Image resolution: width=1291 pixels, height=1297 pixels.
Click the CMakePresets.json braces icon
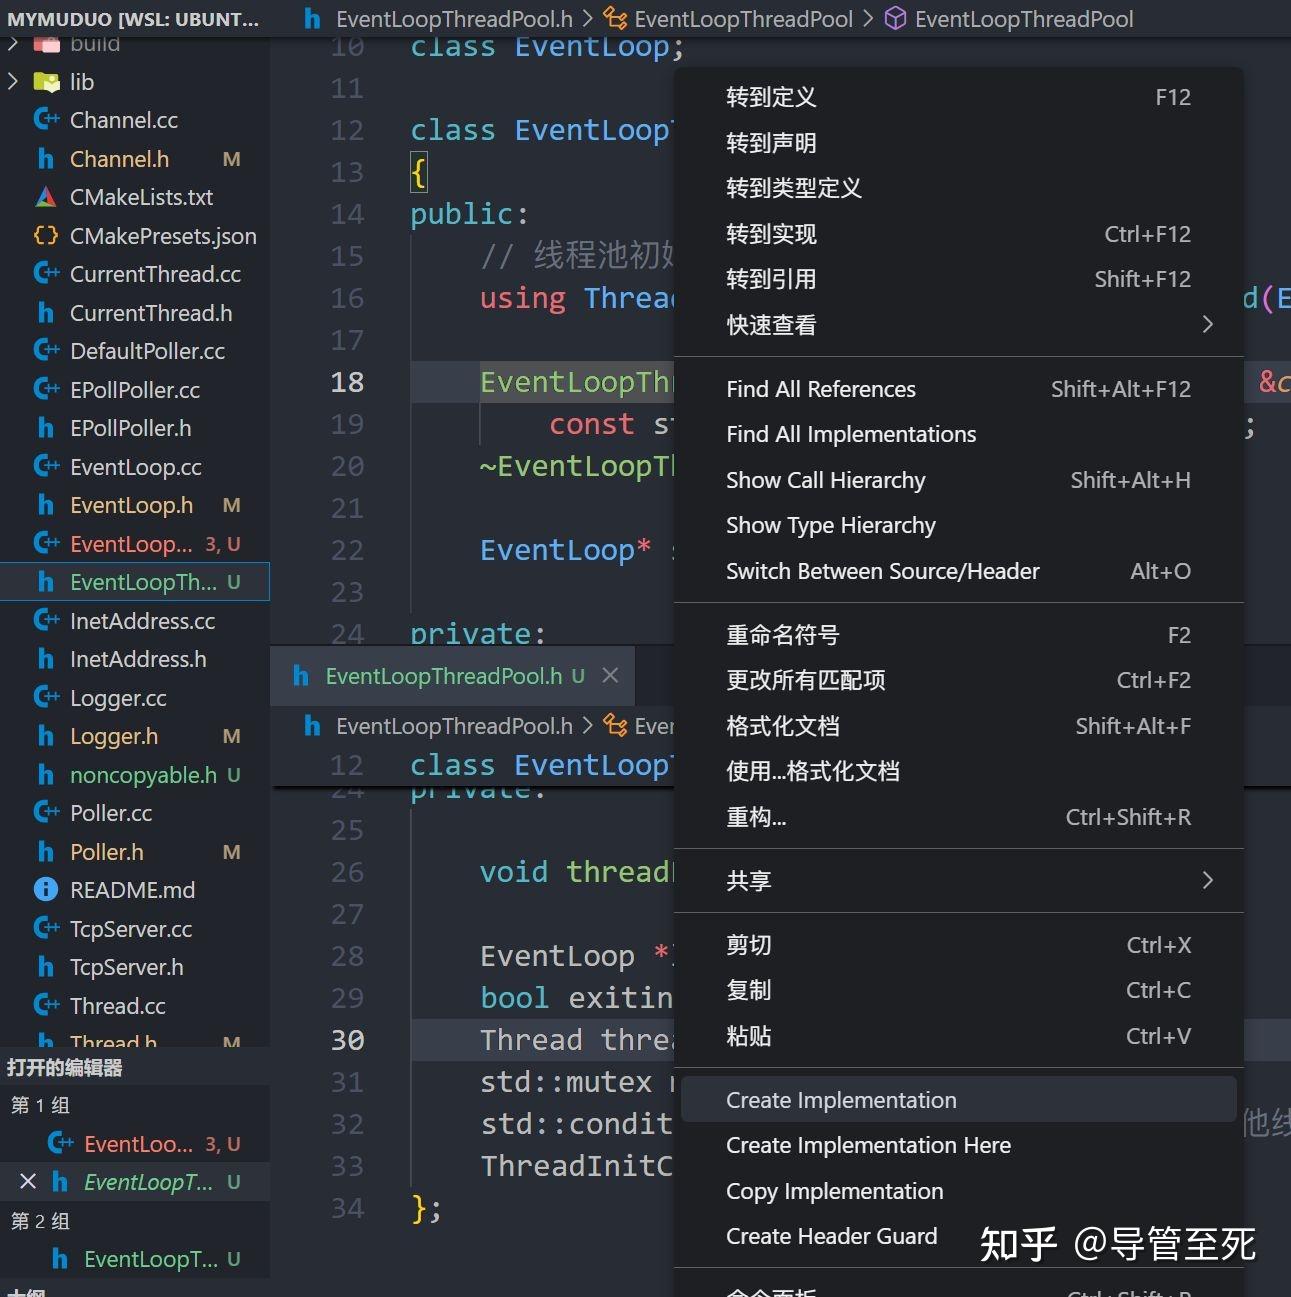(x=46, y=236)
